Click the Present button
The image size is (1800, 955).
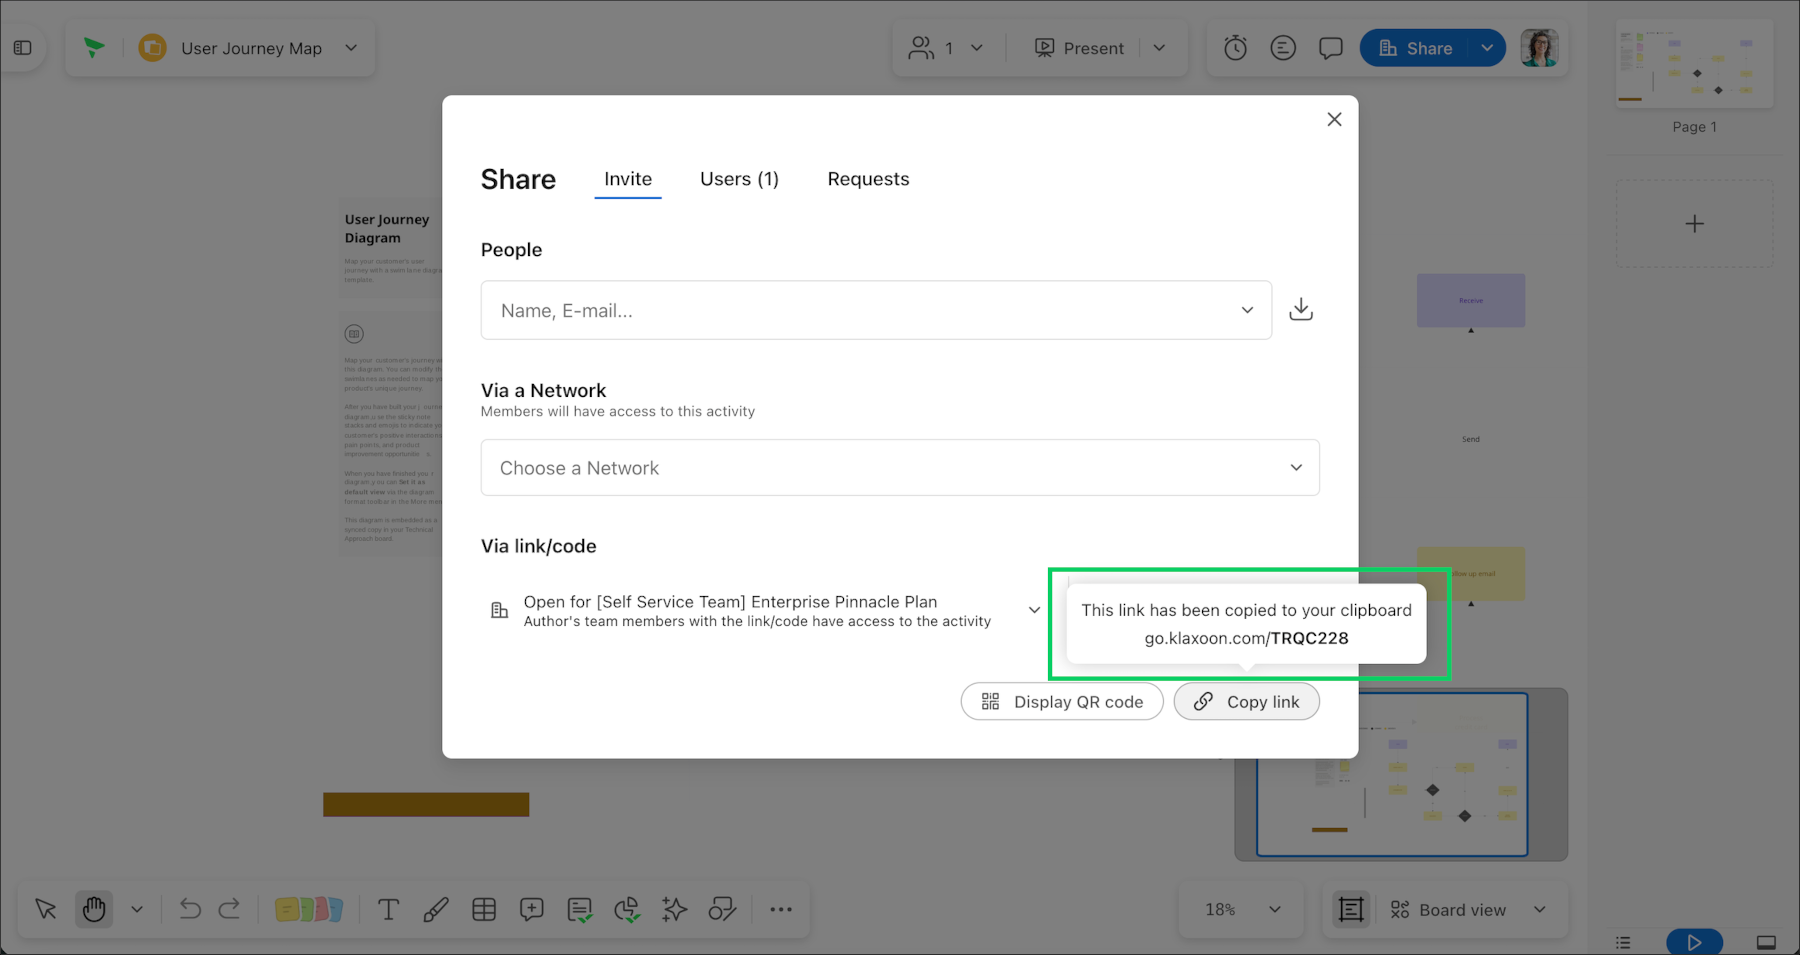[x=1079, y=48]
